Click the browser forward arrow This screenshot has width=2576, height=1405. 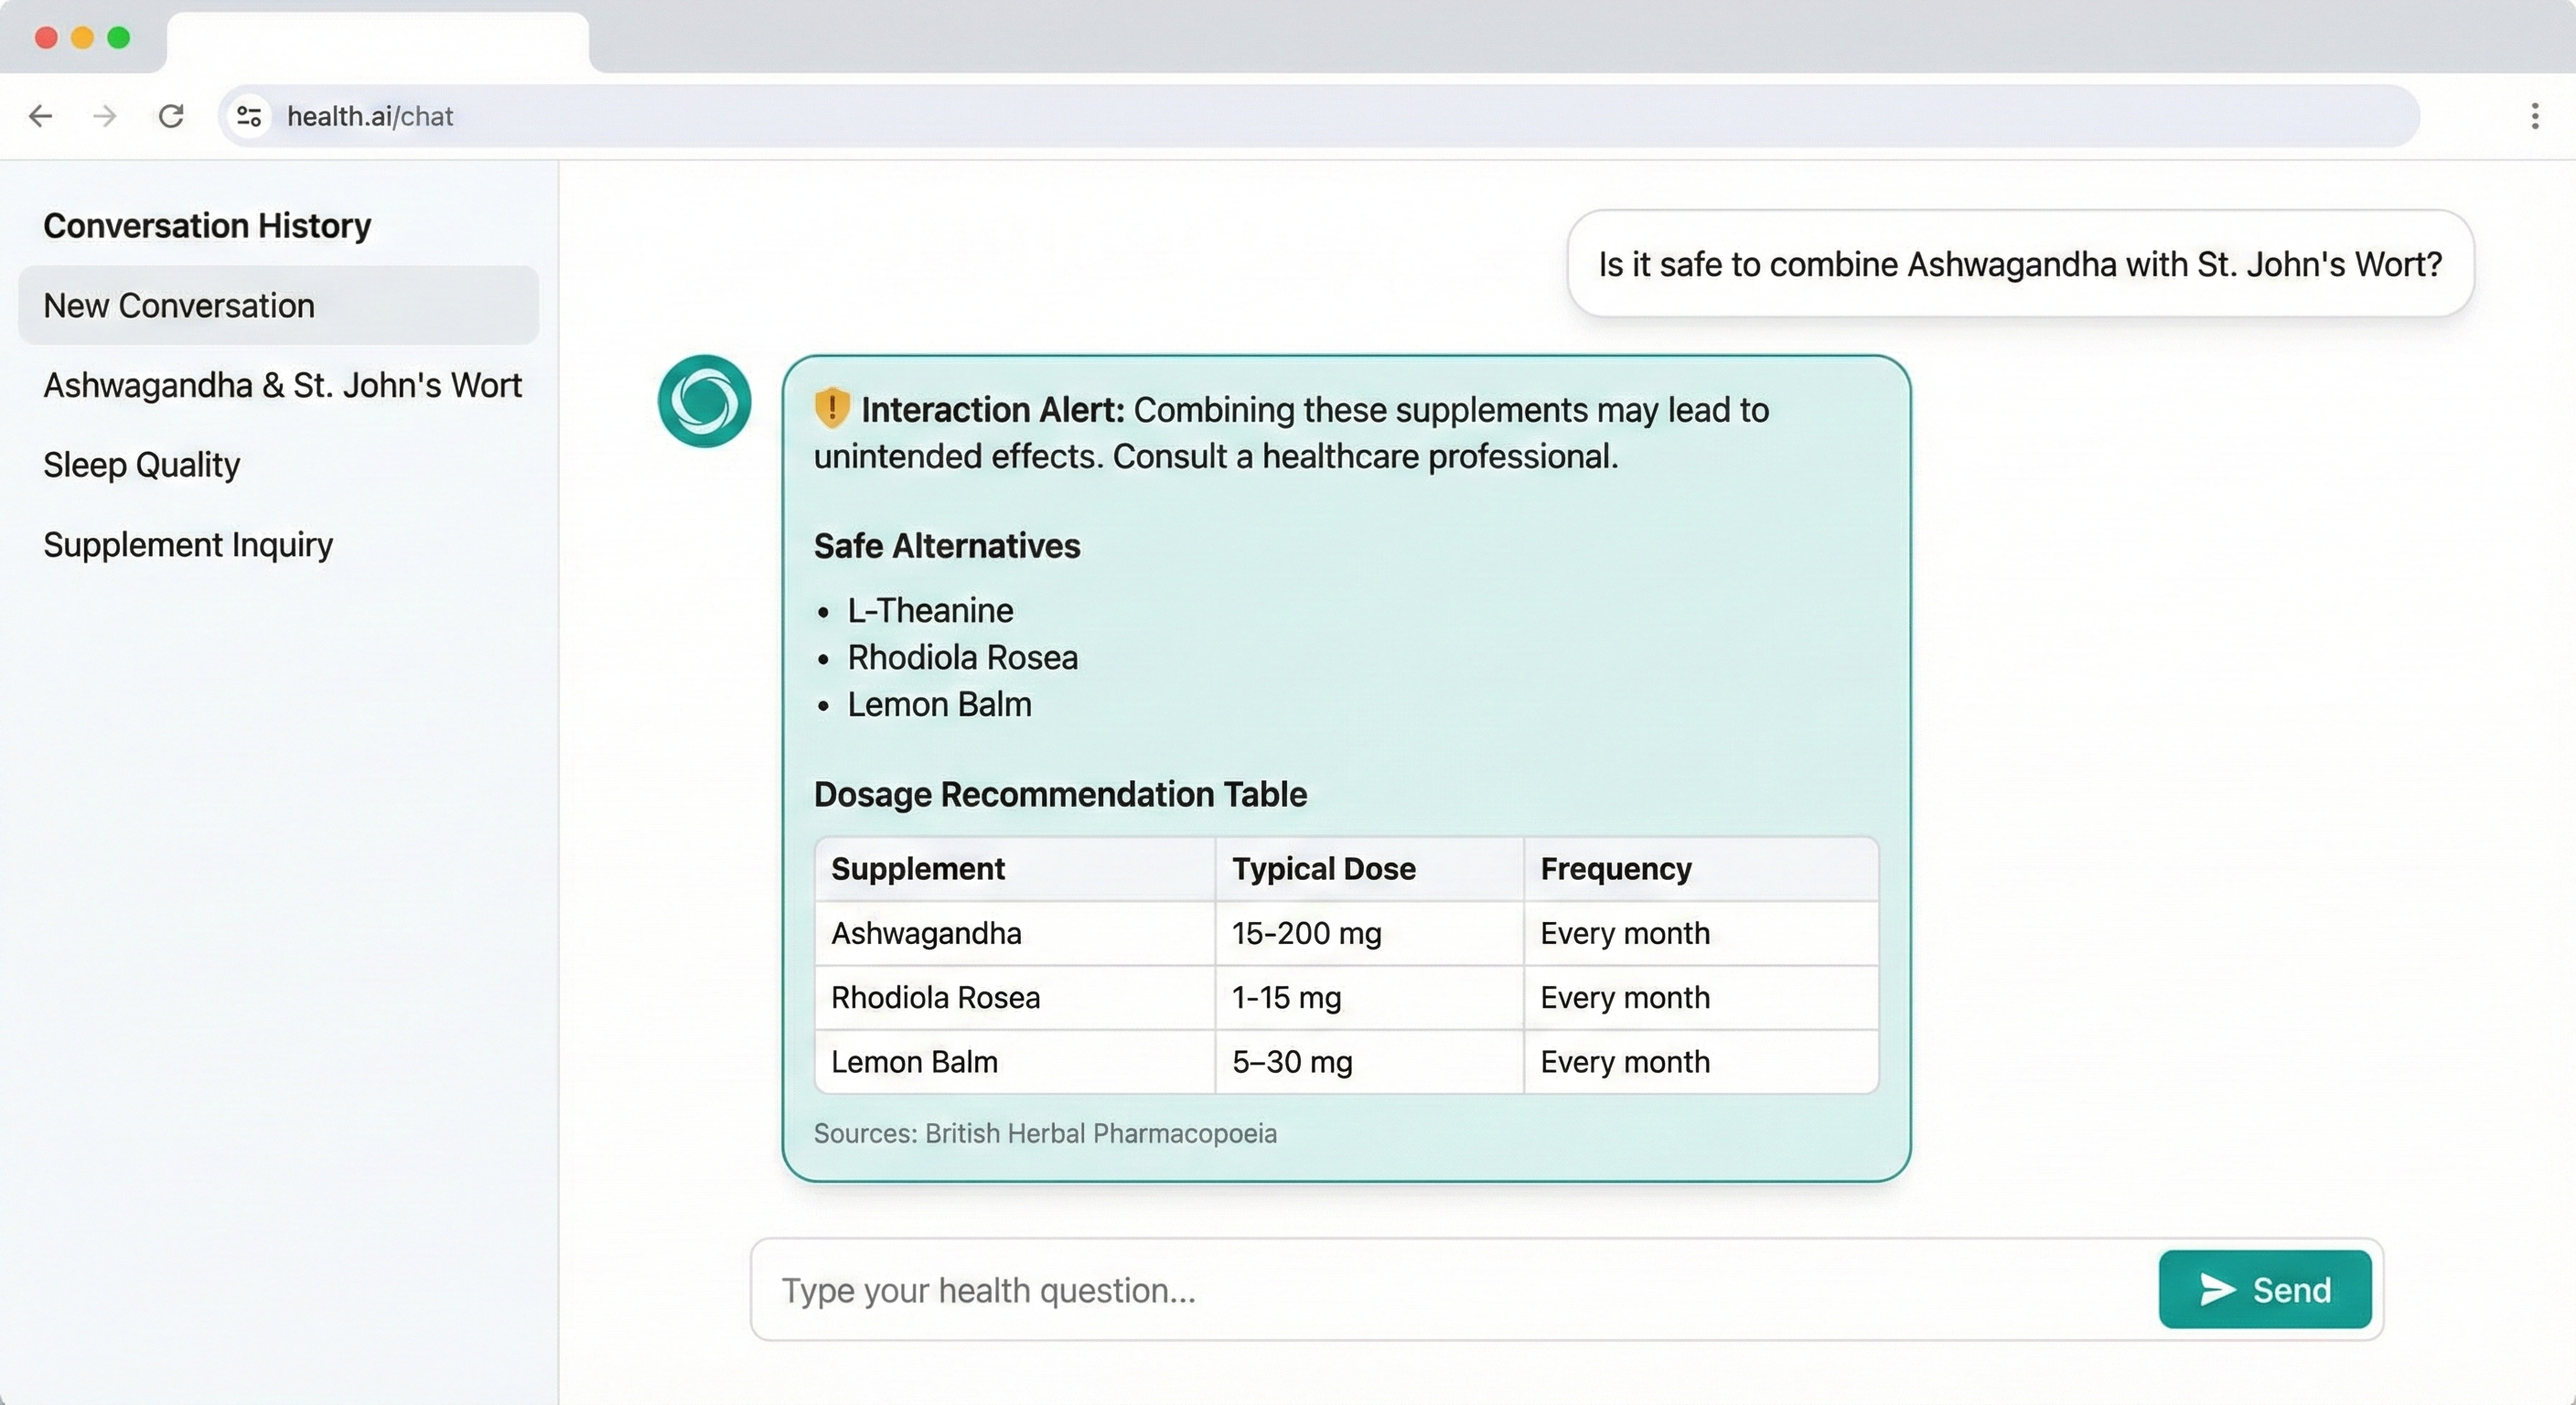pos(104,116)
